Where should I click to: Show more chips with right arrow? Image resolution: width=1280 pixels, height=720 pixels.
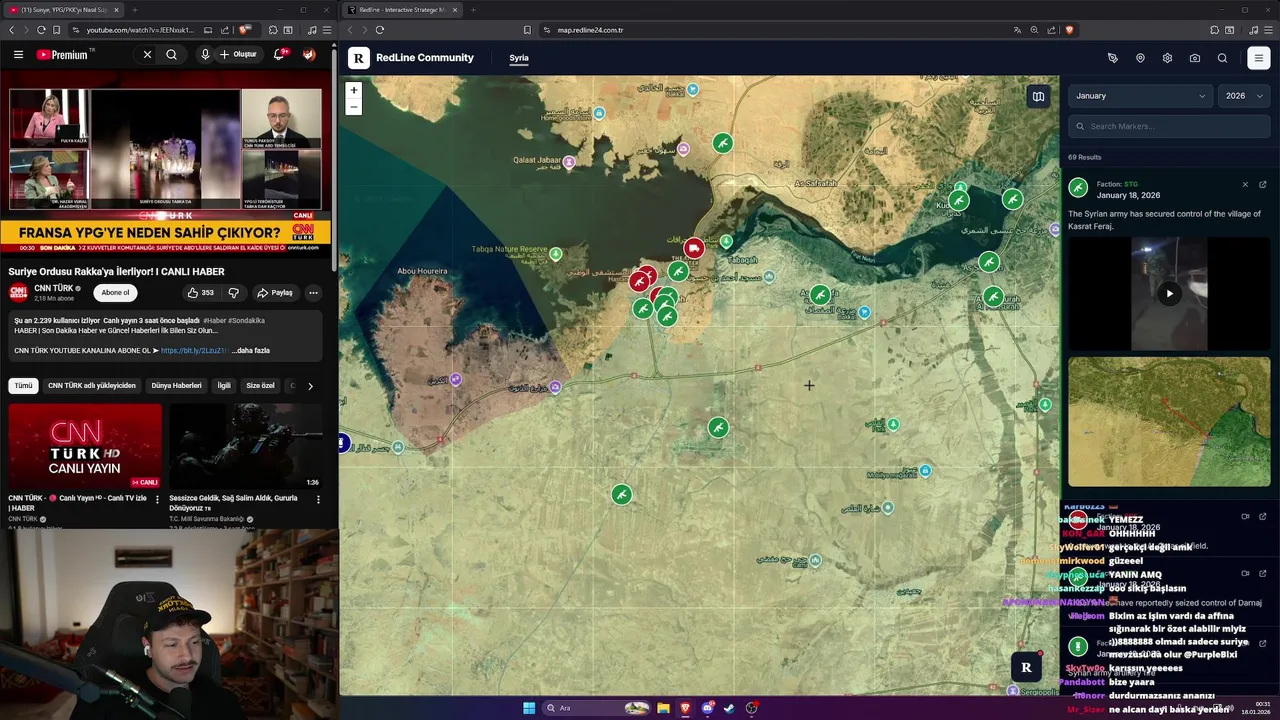tap(310, 385)
